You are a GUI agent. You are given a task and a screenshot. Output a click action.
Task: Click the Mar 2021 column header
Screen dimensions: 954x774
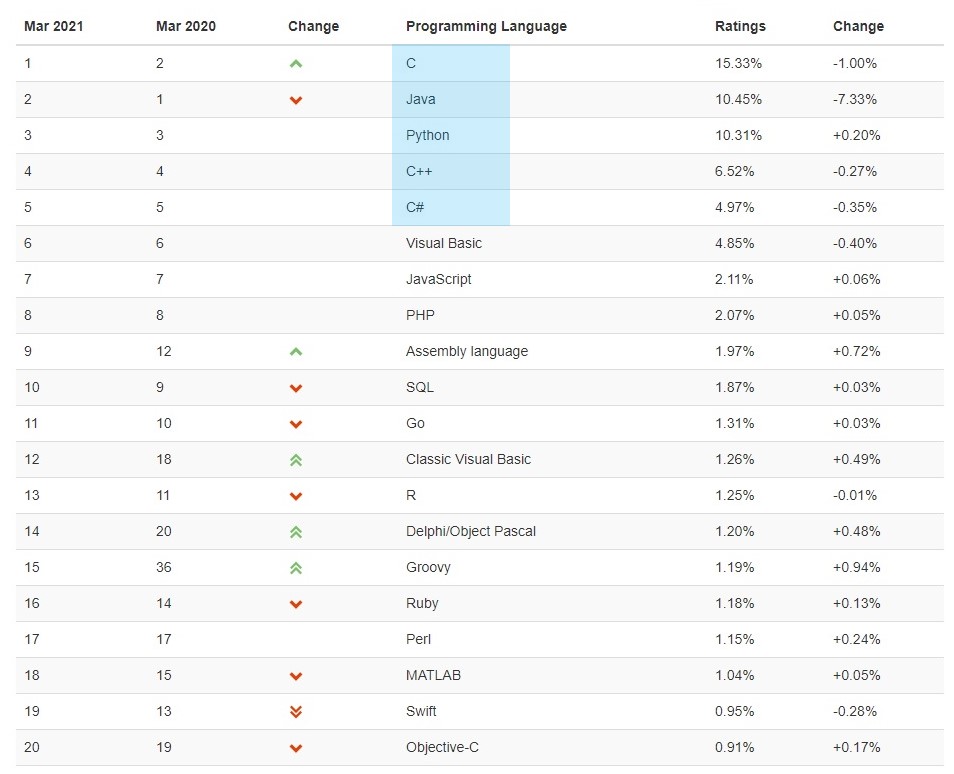54,26
